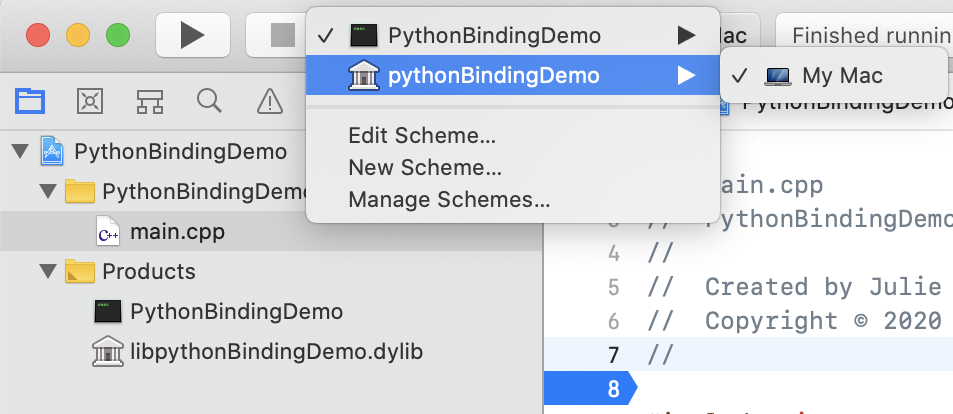Select the Products folder row

point(271,271)
